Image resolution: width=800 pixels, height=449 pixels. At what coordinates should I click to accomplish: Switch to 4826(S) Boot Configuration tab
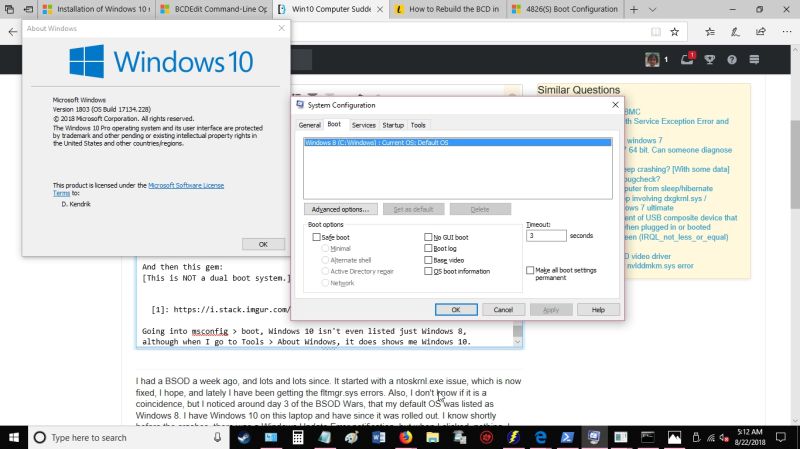point(565,9)
